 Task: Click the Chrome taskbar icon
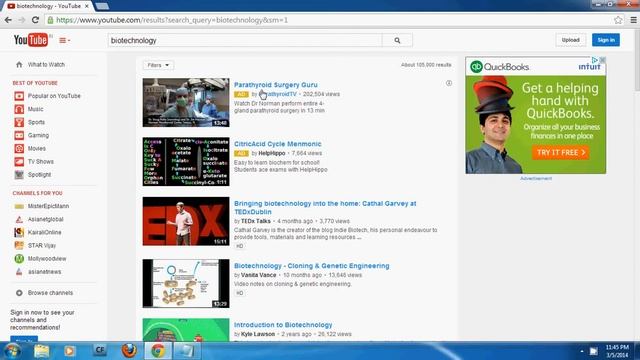tap(158, 351)
